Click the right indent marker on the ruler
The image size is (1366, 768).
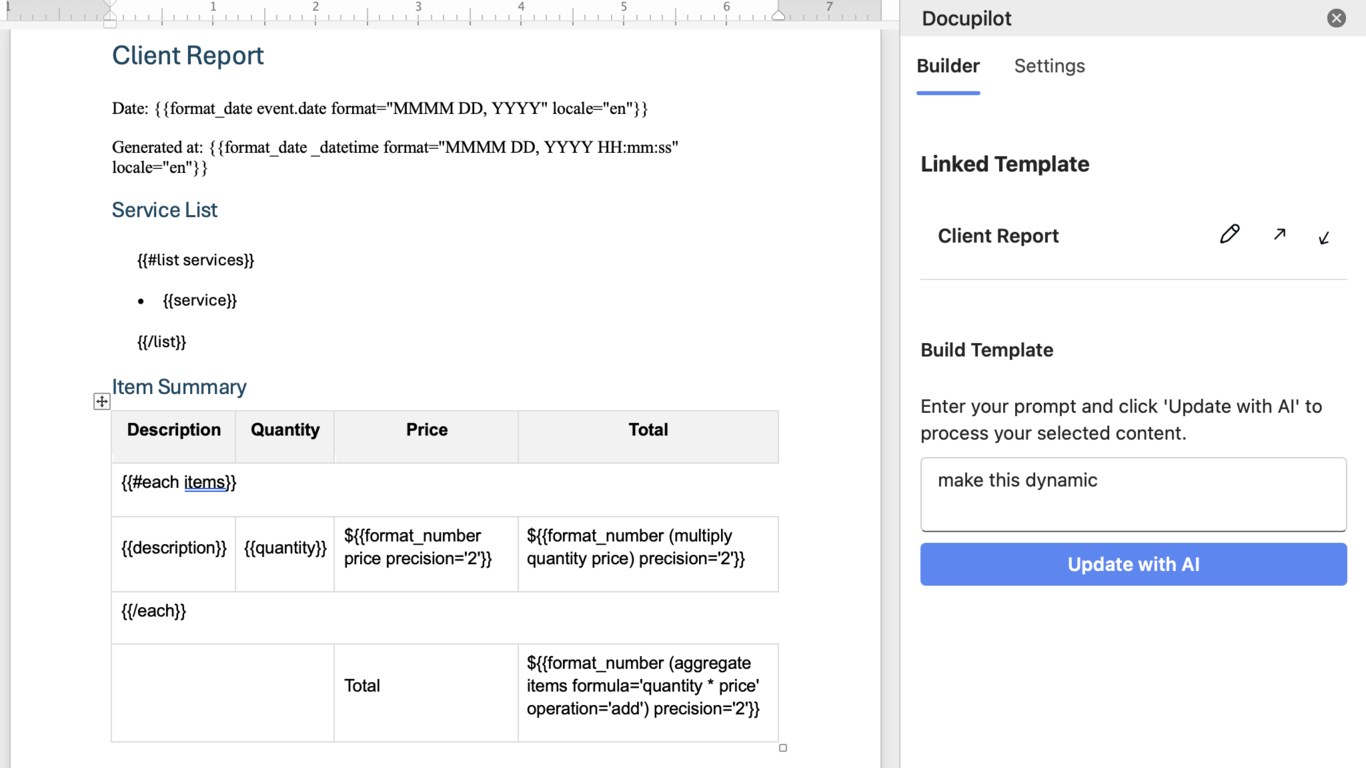[778, 15]
